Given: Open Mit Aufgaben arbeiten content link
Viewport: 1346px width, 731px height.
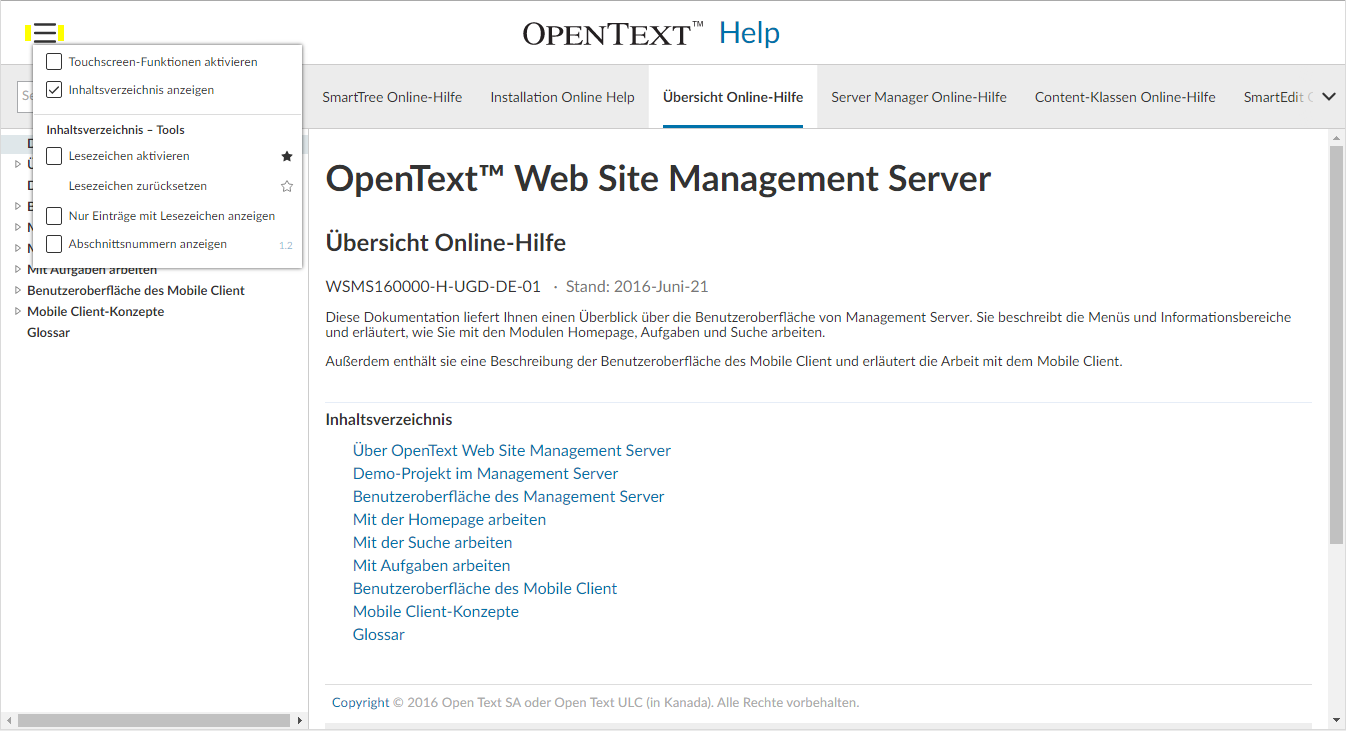Looking at the screenshot, I should tap(431, 566).
